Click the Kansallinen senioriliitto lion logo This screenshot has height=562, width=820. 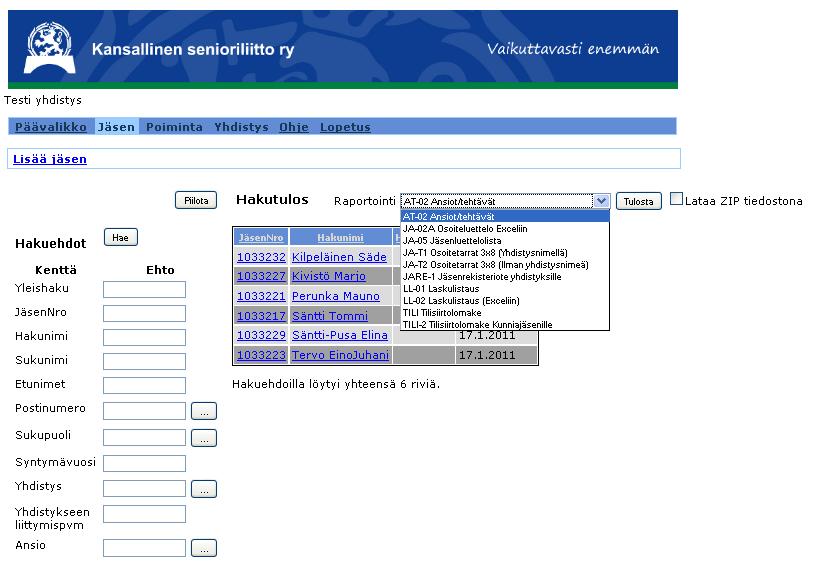[x=50, y=47]
